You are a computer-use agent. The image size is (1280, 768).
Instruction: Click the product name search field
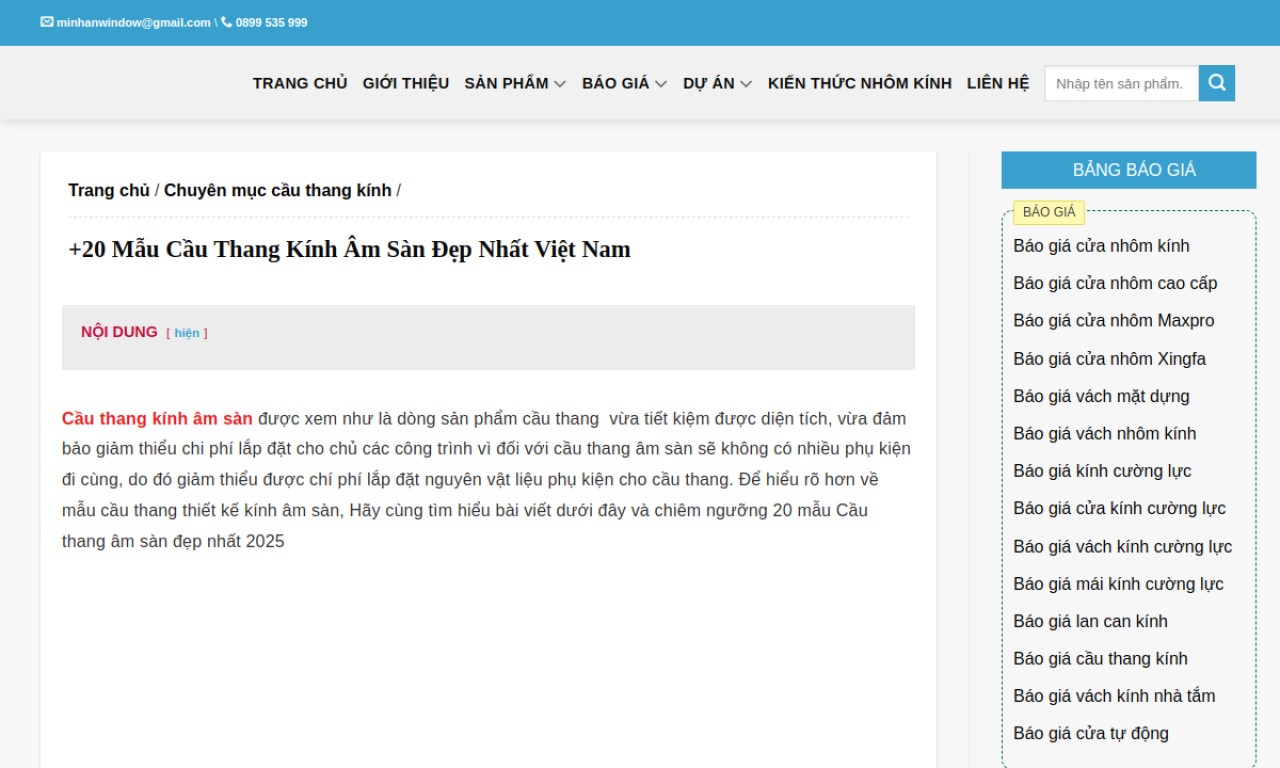click(x=1121, y=83)
